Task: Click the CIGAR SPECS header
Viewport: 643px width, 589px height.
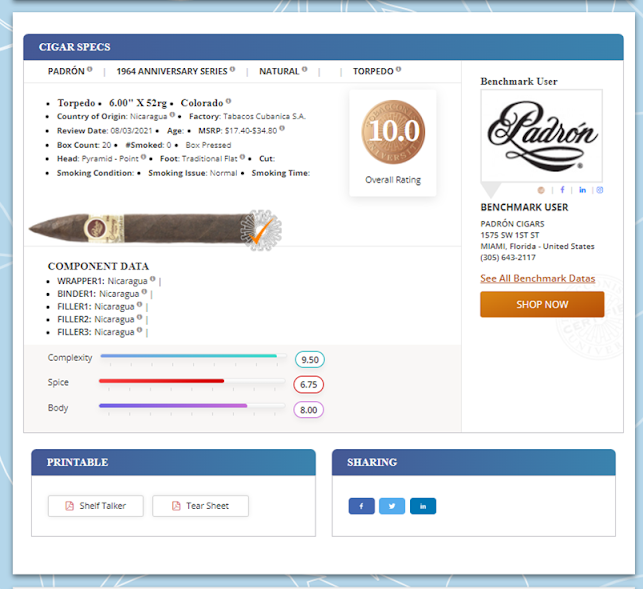Action: pos(75,47)
